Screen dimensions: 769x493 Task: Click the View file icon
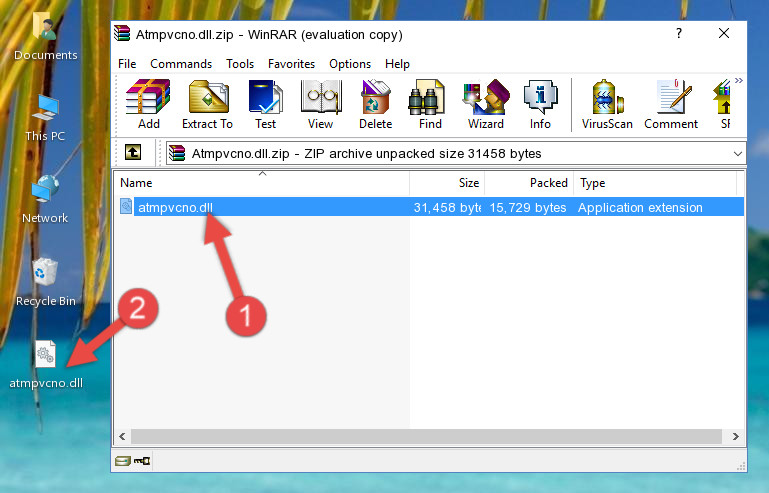(x=321, y=104)
